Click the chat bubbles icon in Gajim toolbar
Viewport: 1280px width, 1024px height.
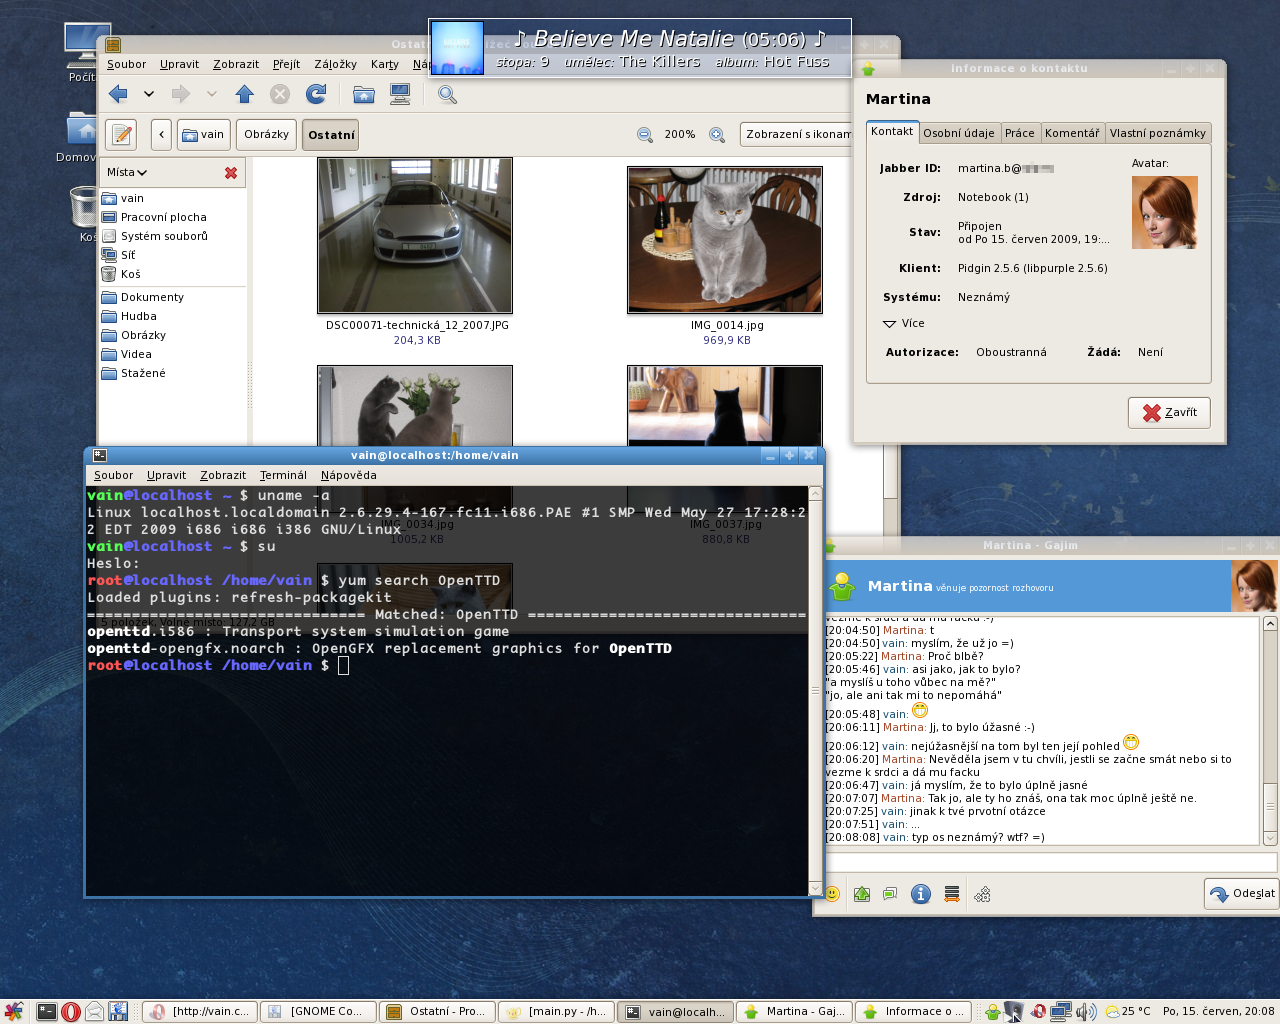[890, 894]
